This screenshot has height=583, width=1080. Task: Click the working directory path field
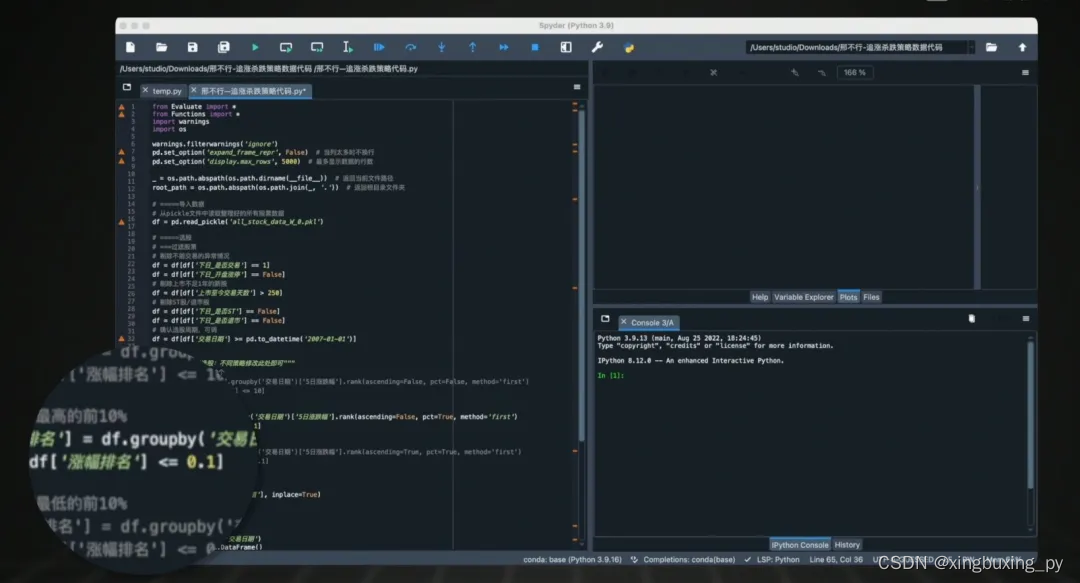tap(856, 47)
